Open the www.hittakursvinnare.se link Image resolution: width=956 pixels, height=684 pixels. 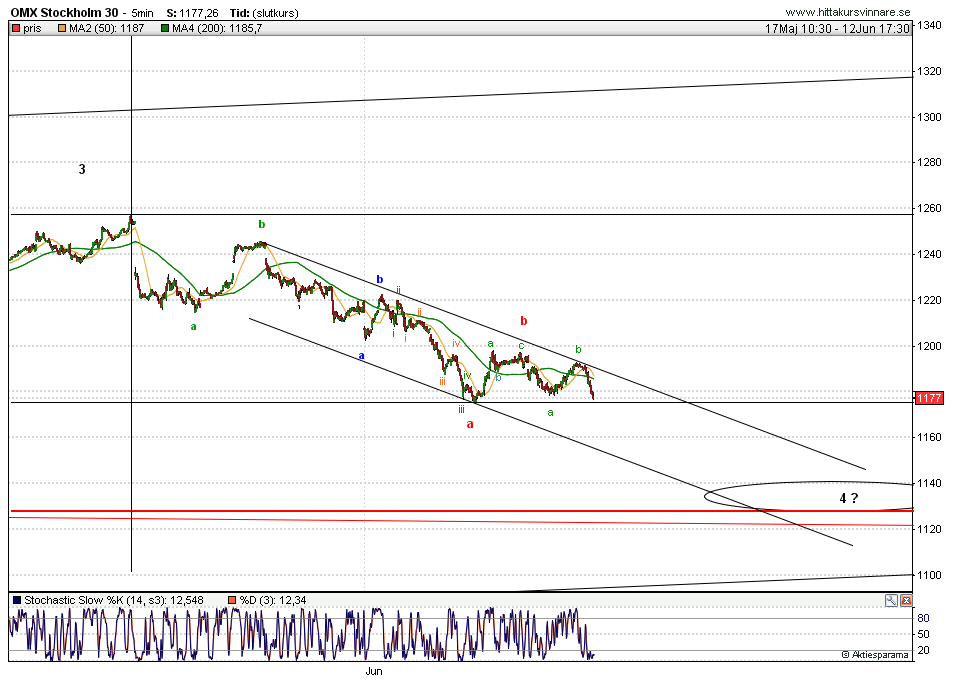click(847, 12)
